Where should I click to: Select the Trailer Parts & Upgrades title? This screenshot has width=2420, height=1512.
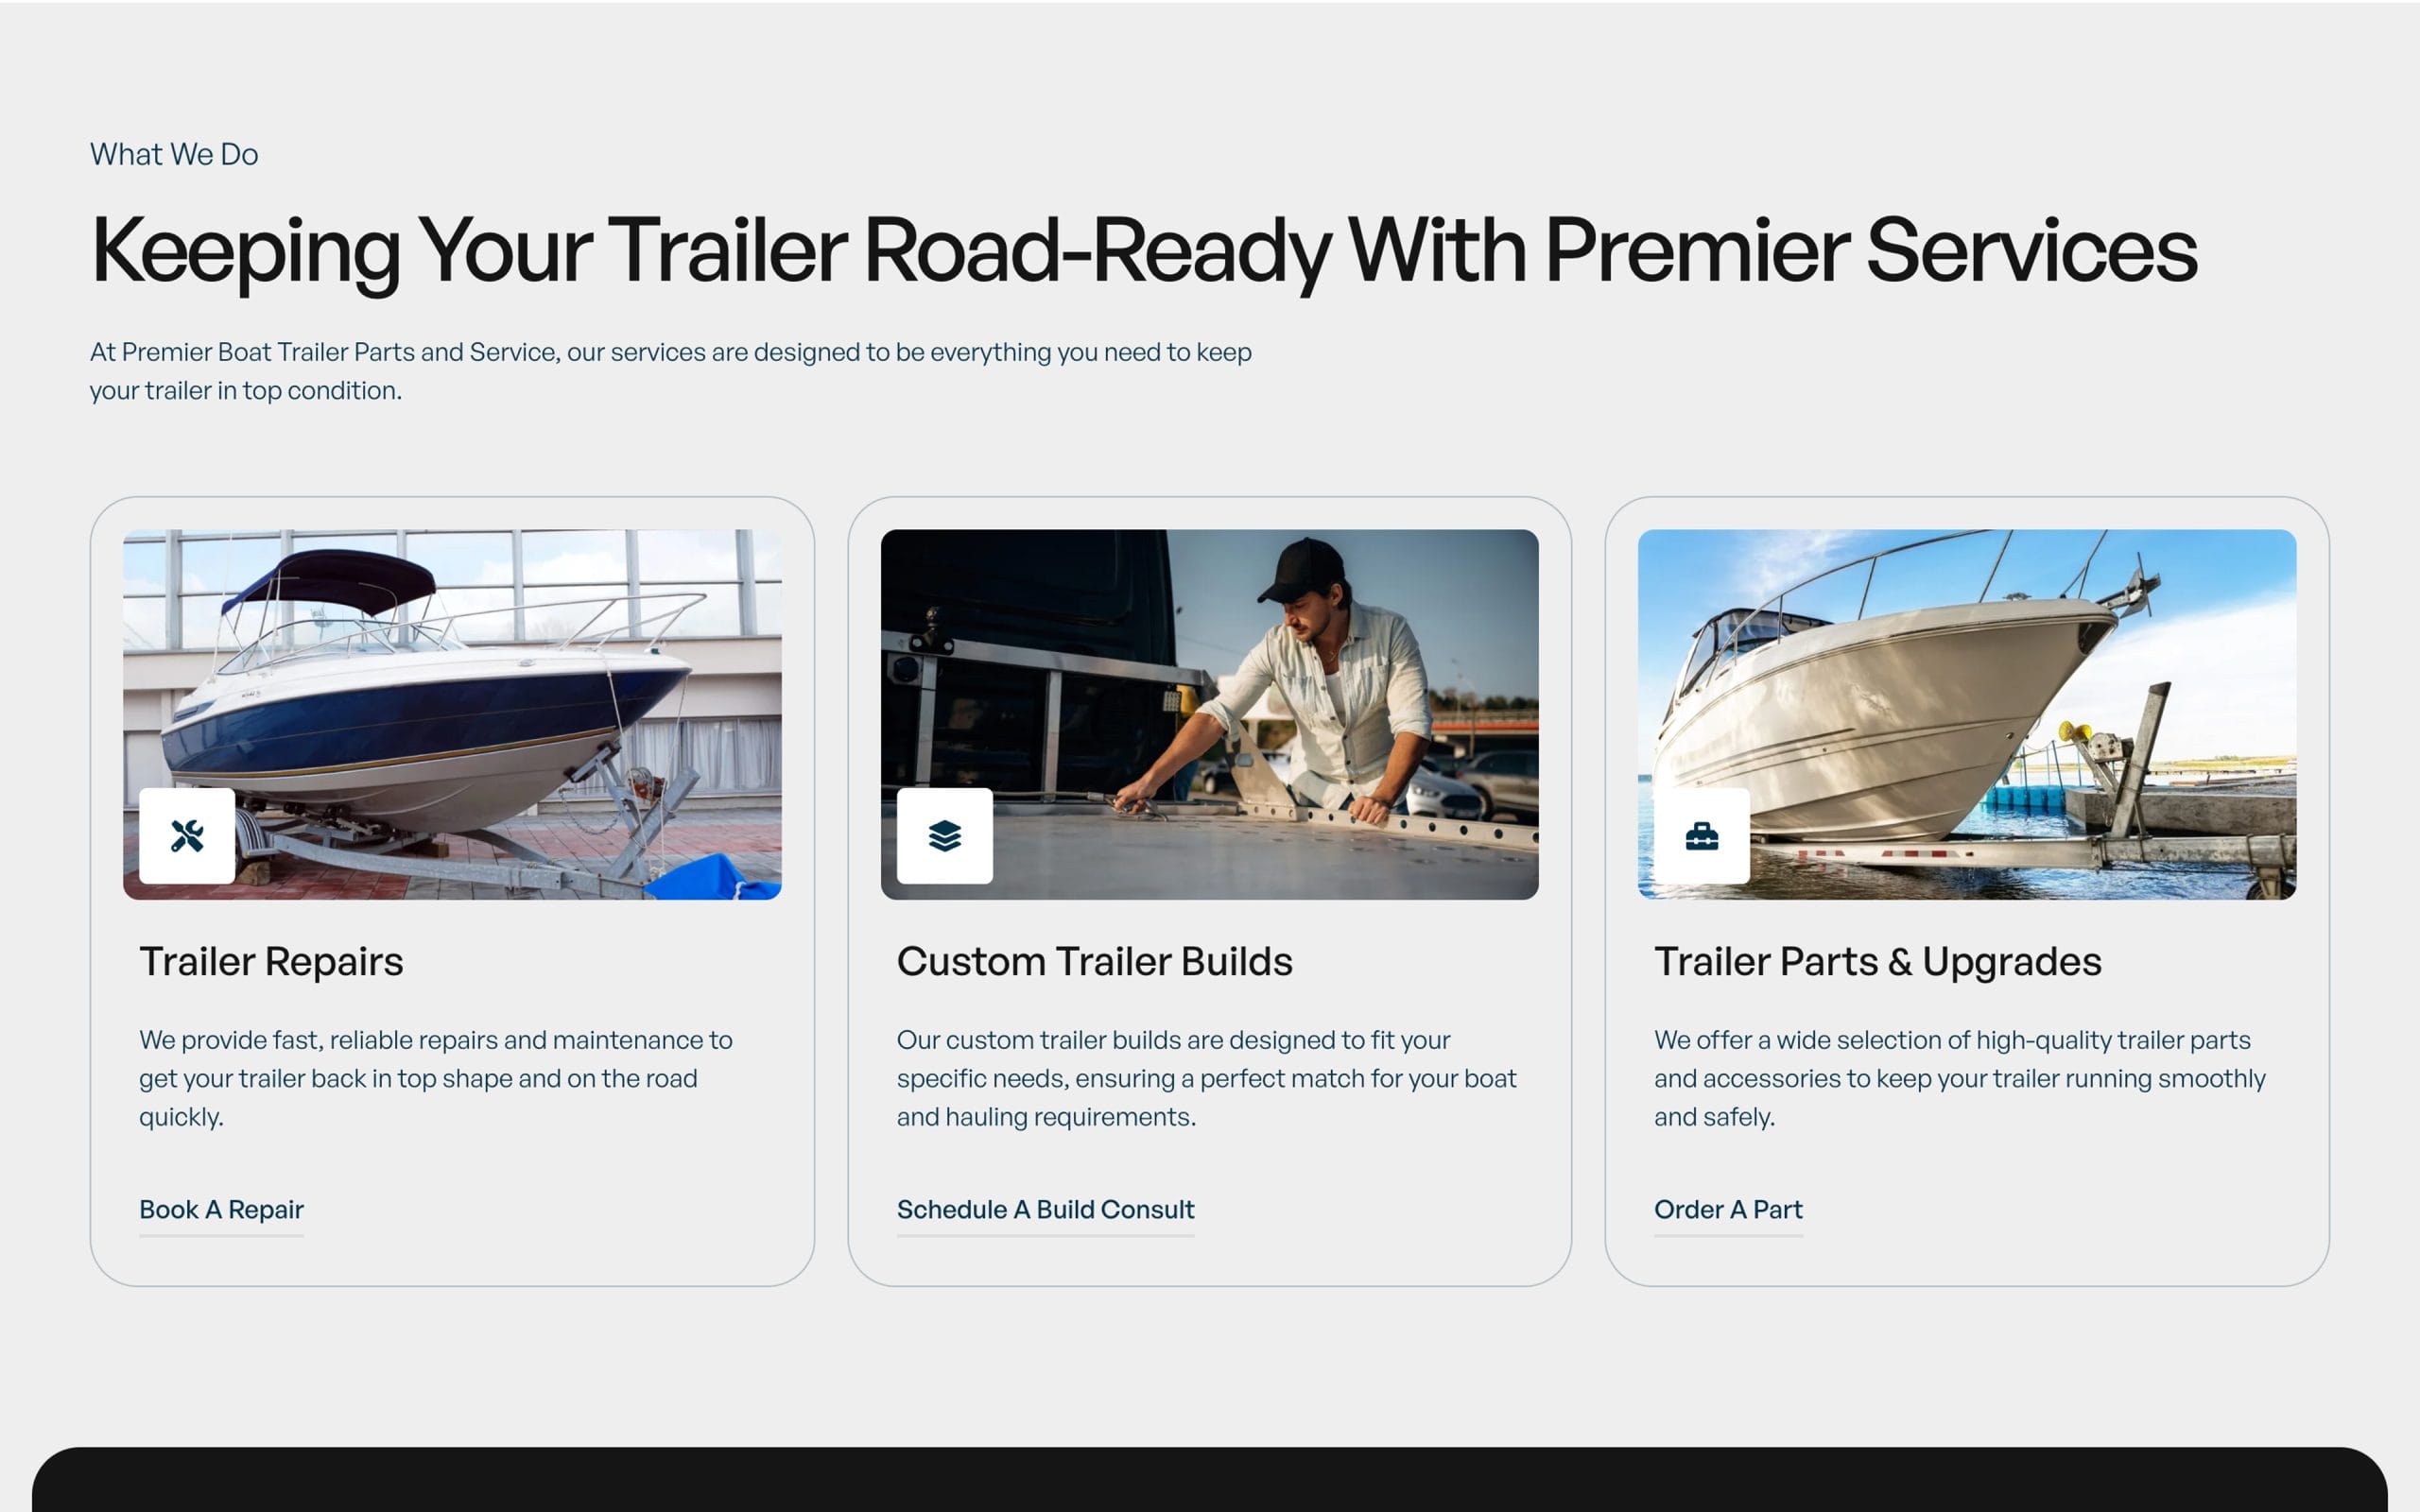[1877, 961]
